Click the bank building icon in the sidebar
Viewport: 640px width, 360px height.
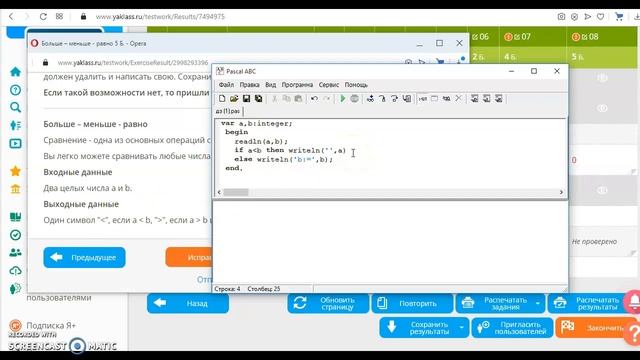15,189
